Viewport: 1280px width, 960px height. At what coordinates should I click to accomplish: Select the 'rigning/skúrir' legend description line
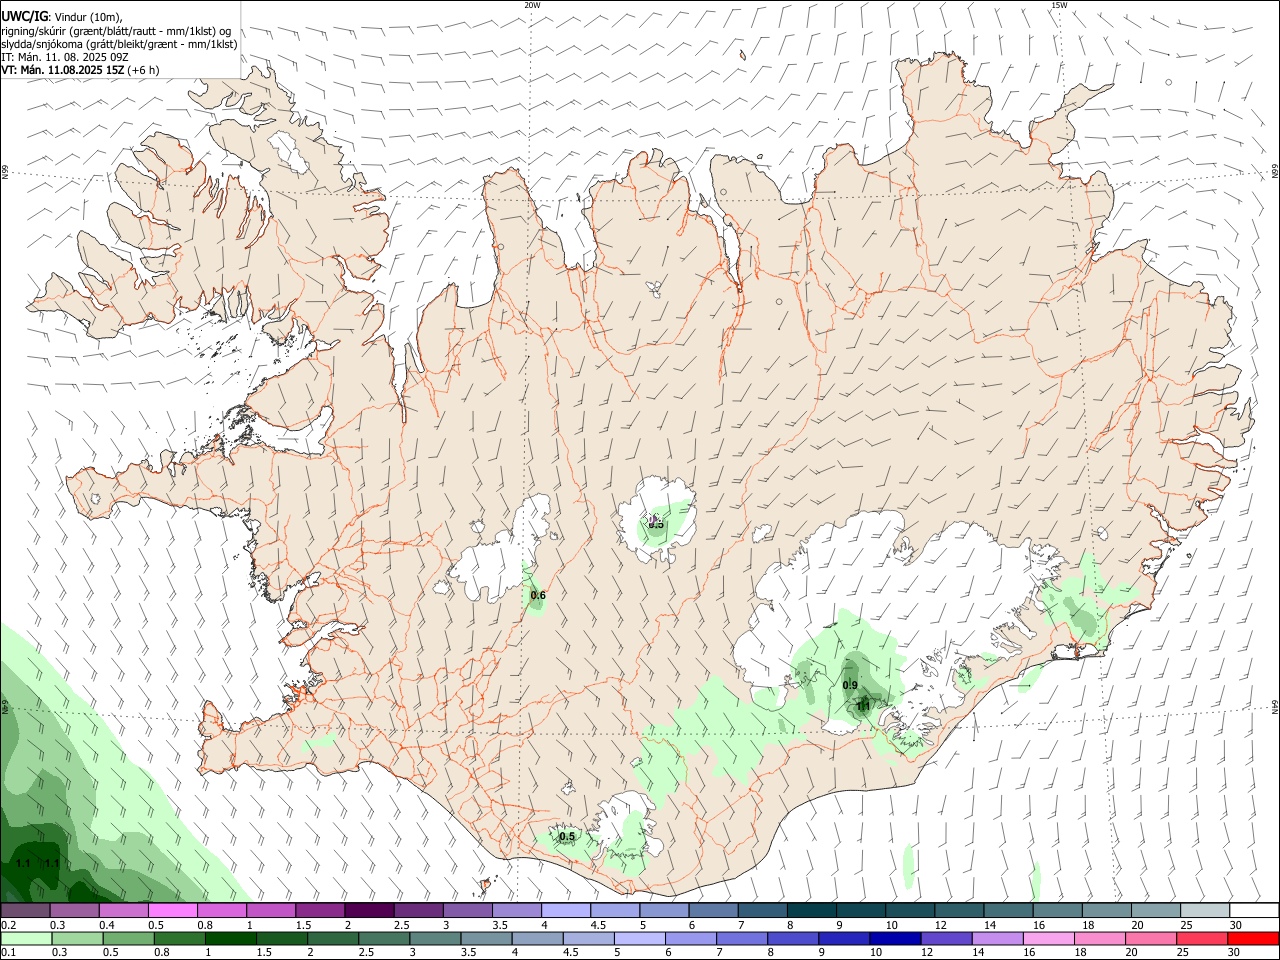coord(116,30)
